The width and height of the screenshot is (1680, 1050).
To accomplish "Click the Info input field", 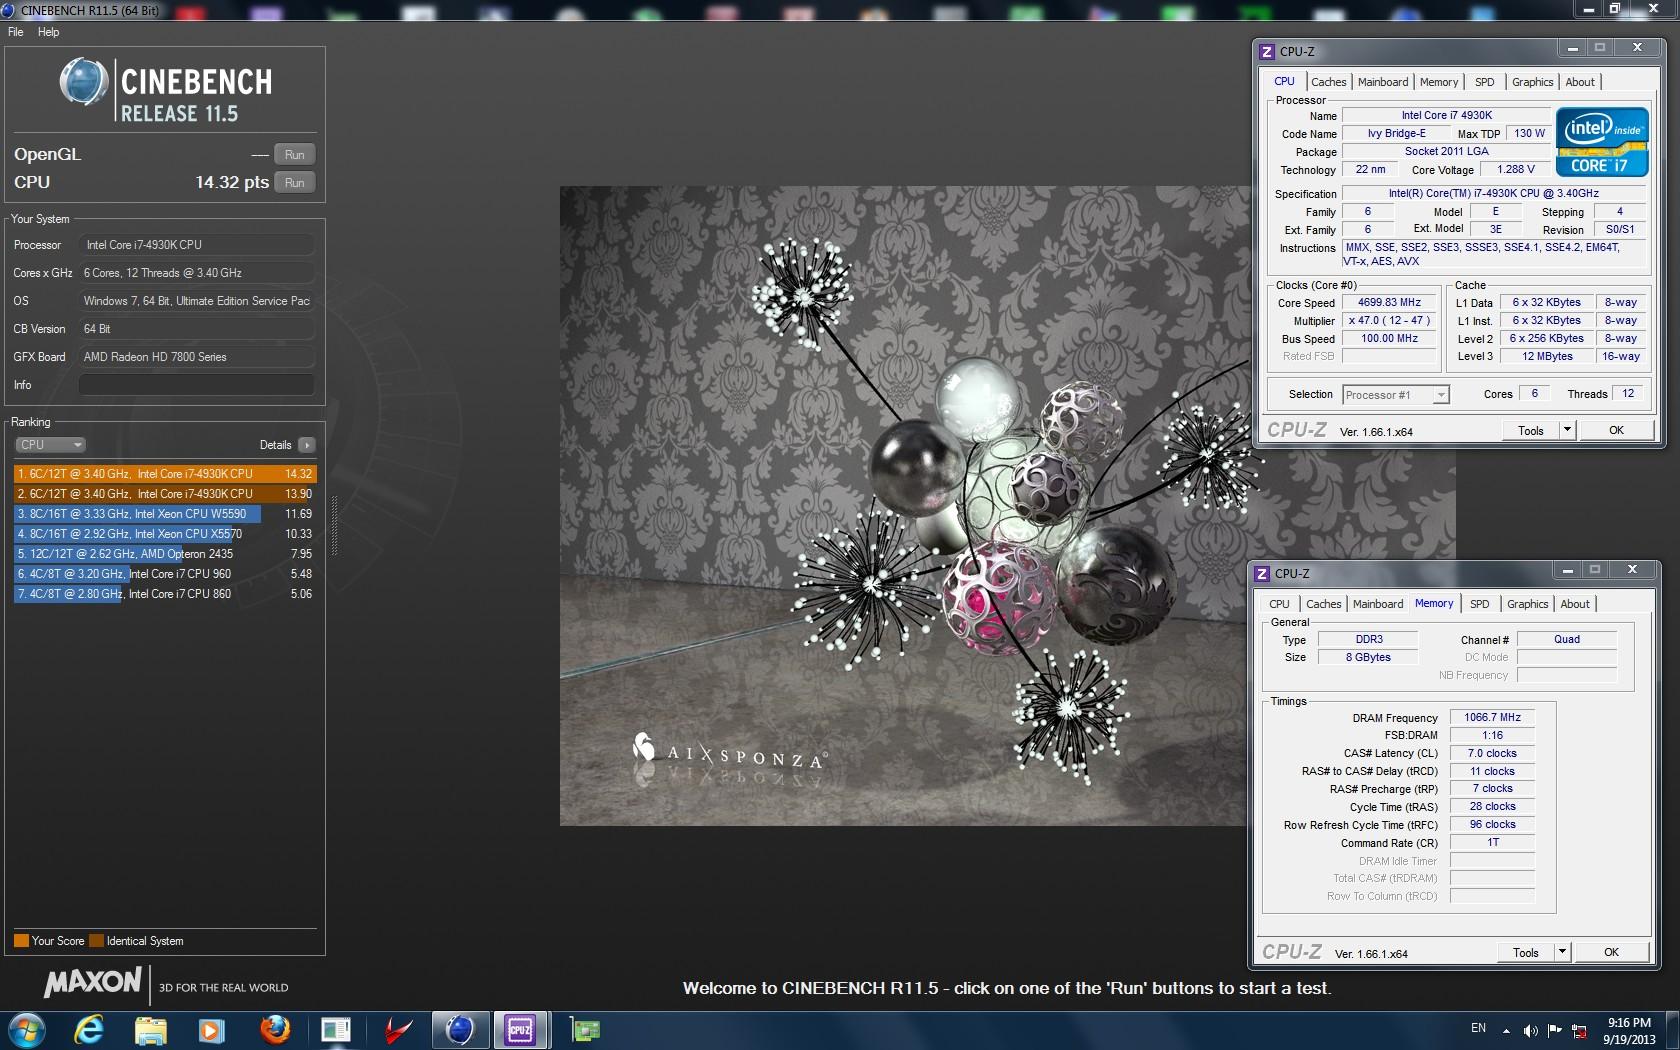I will point(196,385).
